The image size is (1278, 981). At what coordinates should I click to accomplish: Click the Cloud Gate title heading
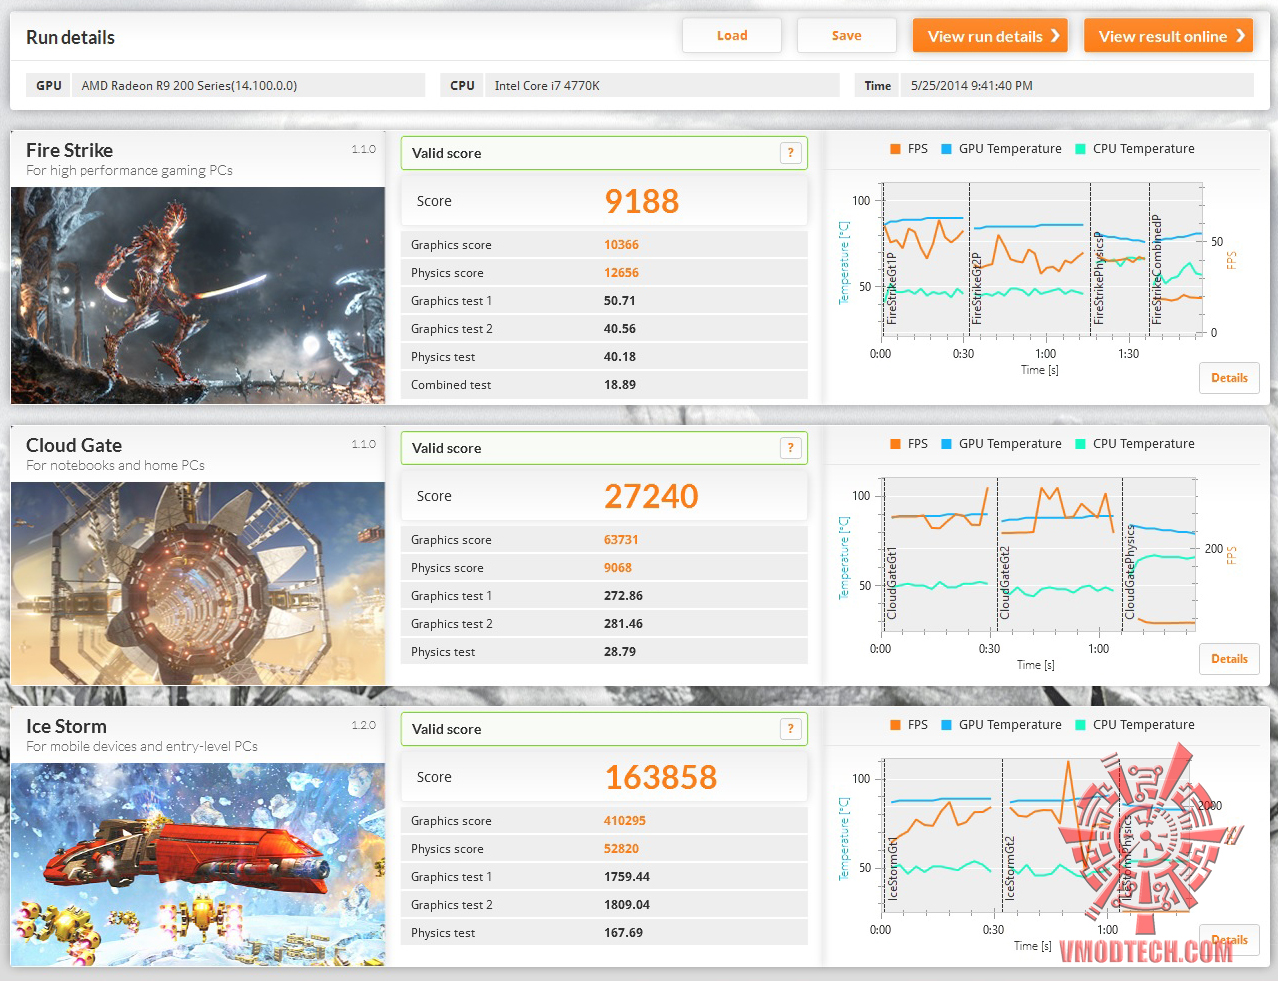click(x=74, y=445)
